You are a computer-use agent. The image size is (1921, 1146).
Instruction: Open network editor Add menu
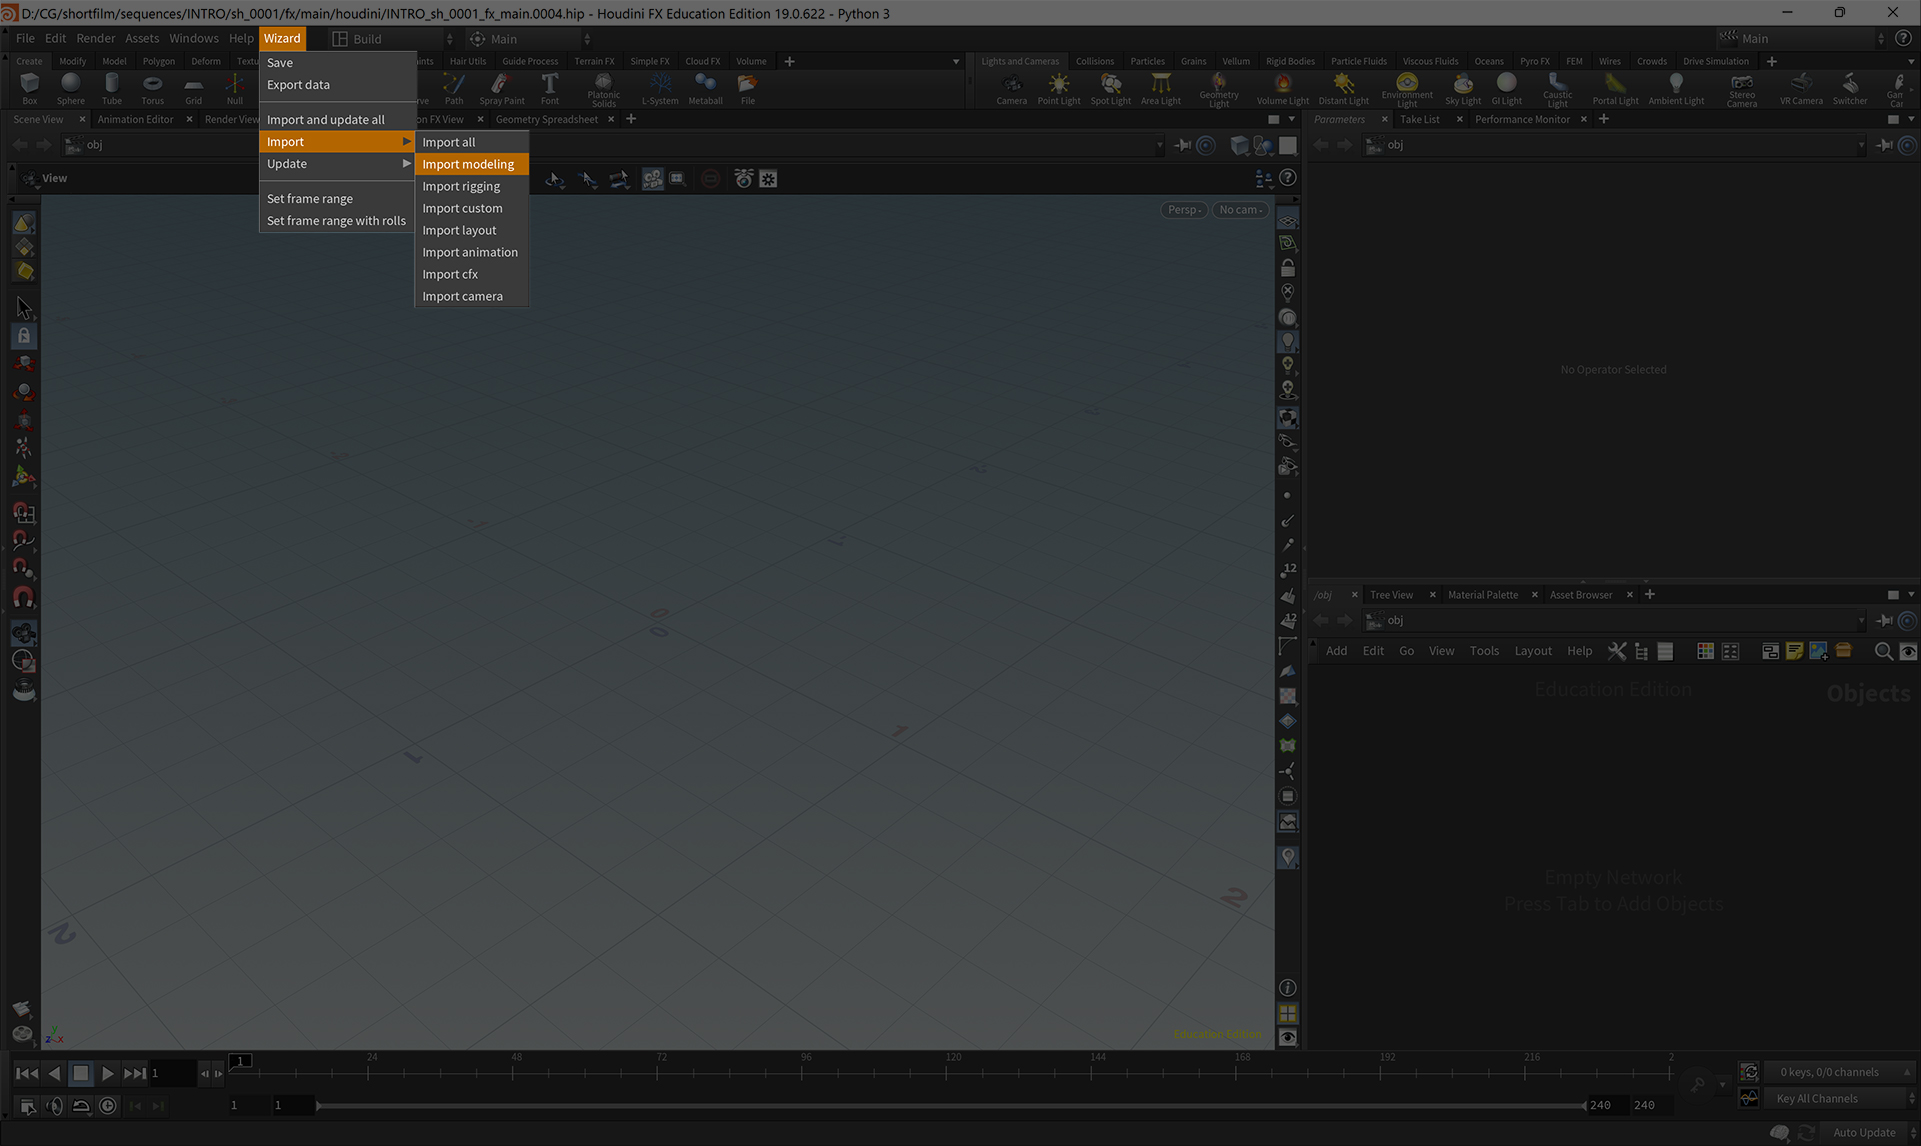(1336, 651)
